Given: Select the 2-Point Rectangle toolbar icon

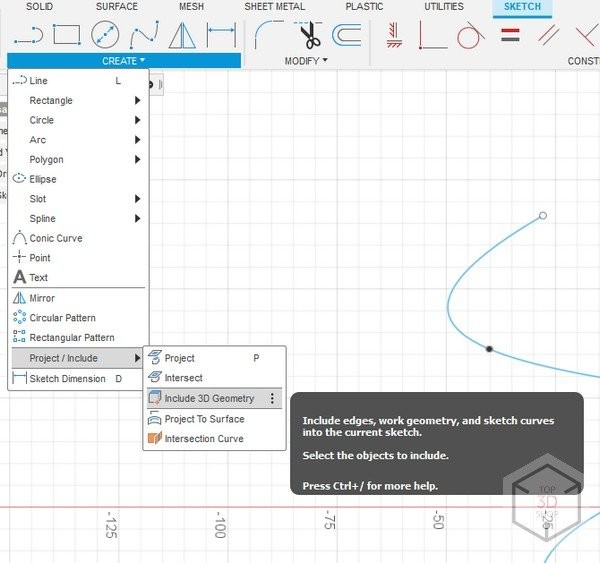Looking at the screenshot, I should pyautogui.click(x=66, y=36).
